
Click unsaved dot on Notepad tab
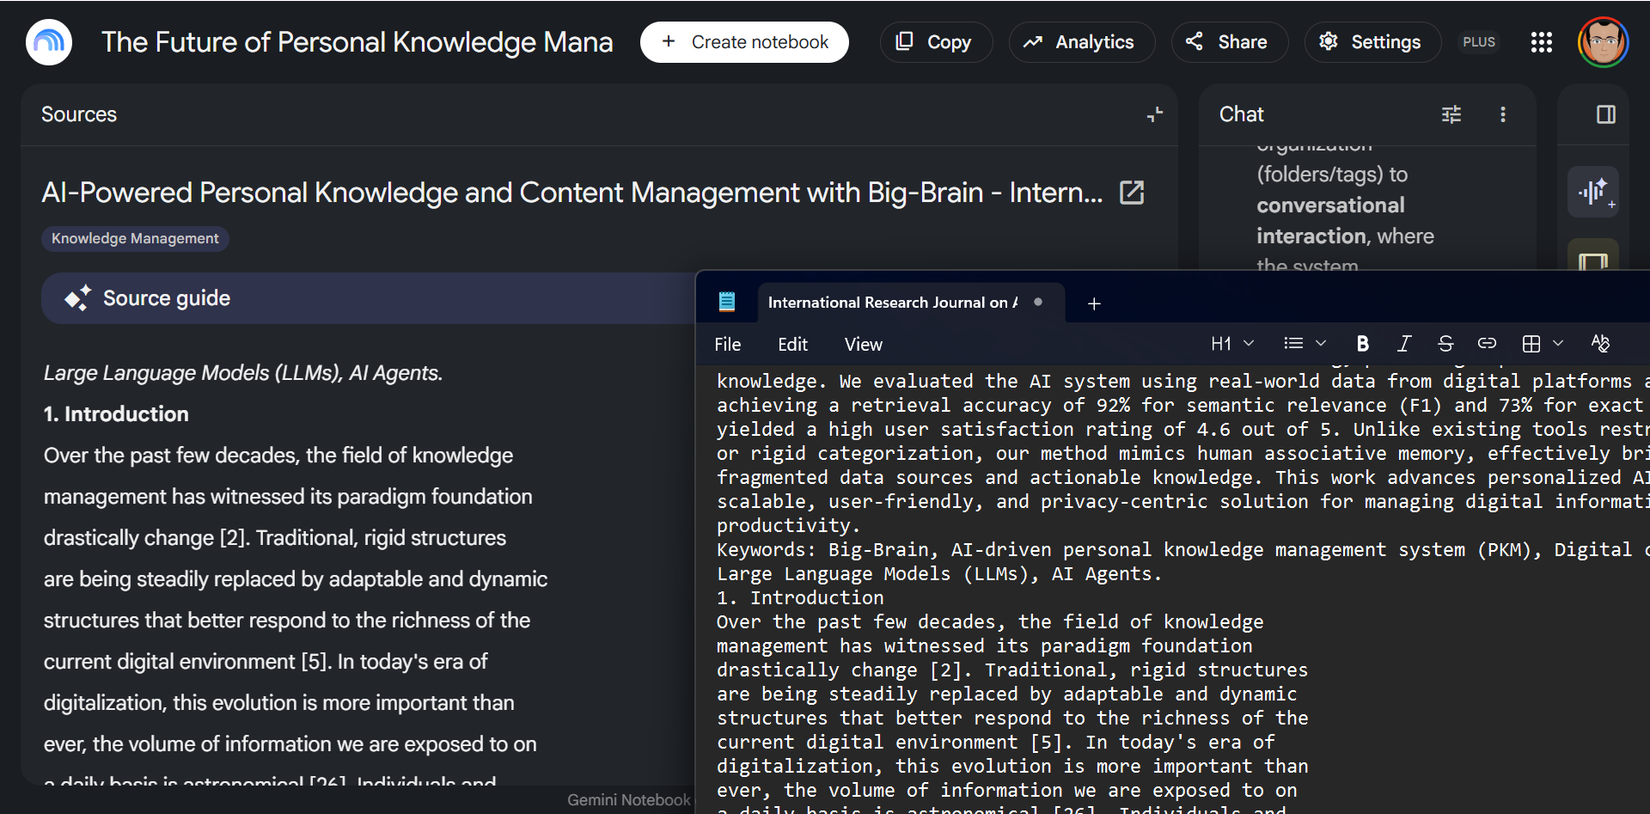(x=1038, y=302)
